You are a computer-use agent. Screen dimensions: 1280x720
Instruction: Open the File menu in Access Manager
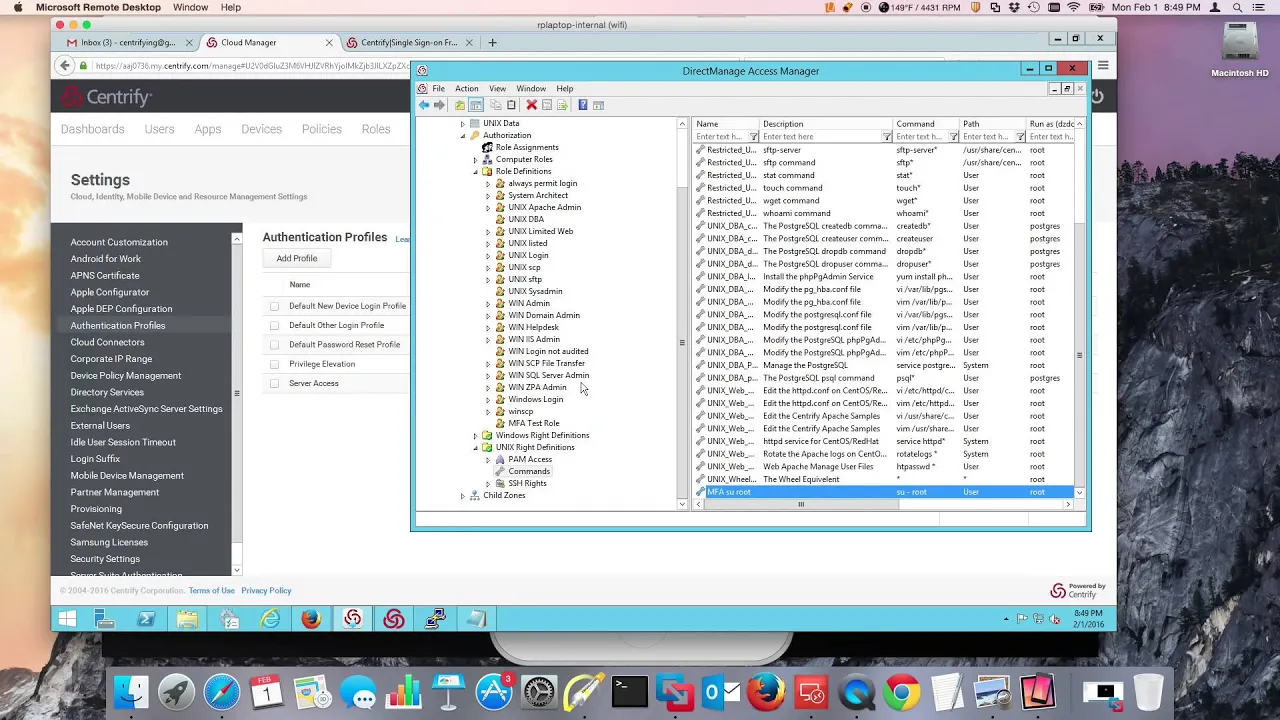coord(438,89)
